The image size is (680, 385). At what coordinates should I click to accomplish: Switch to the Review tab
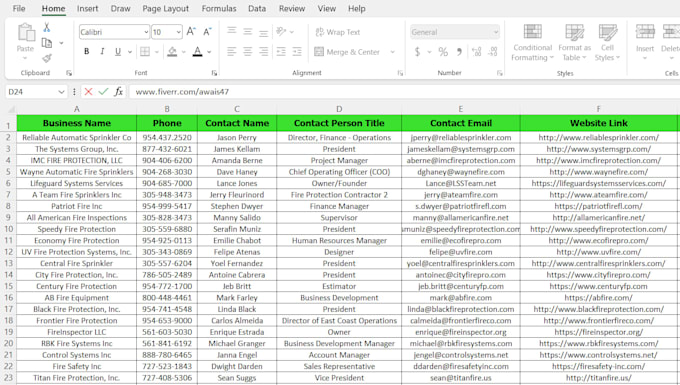click(292, 8)
